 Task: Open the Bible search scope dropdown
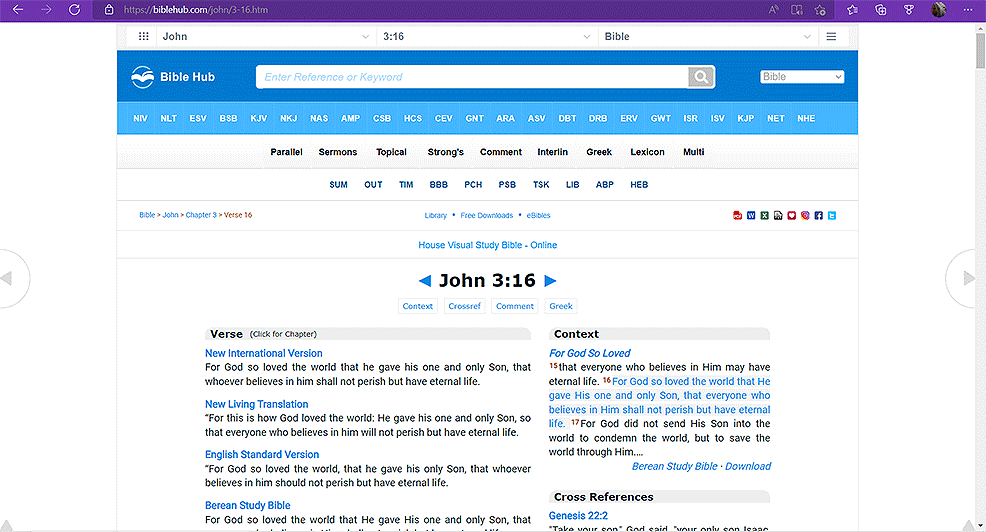pyautogui.click(x=802, y=77)
